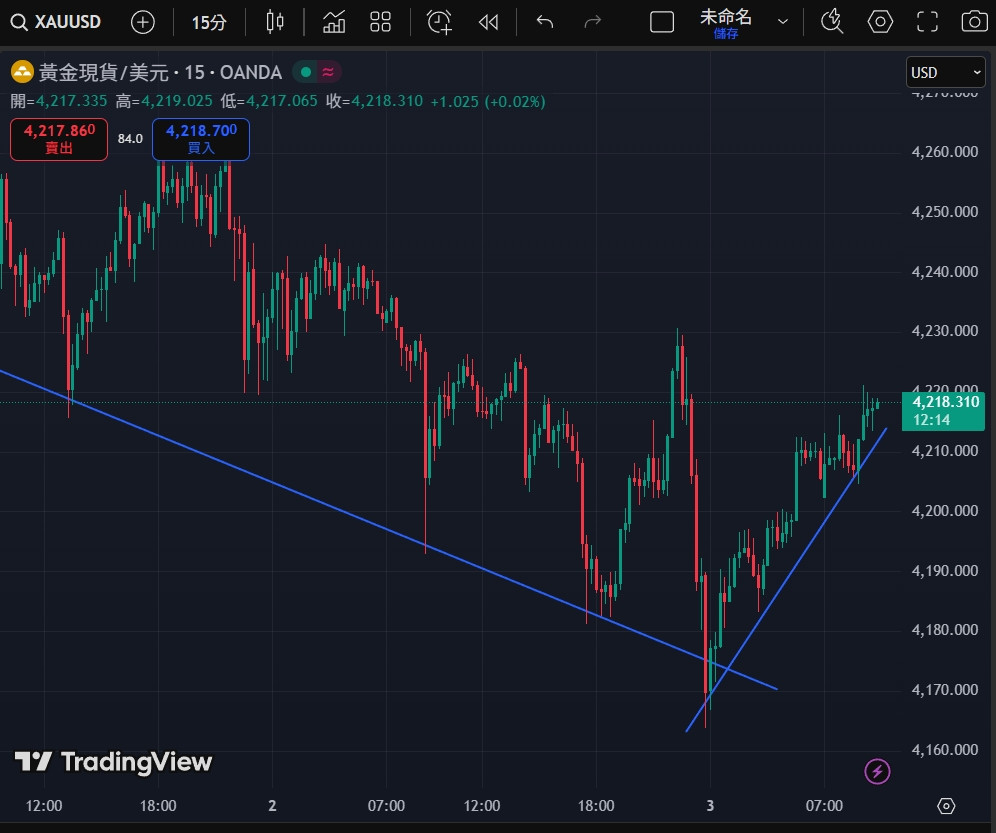Click the 收=4,218.310 close value
The image size is (996, 833).
click(374, 101)
